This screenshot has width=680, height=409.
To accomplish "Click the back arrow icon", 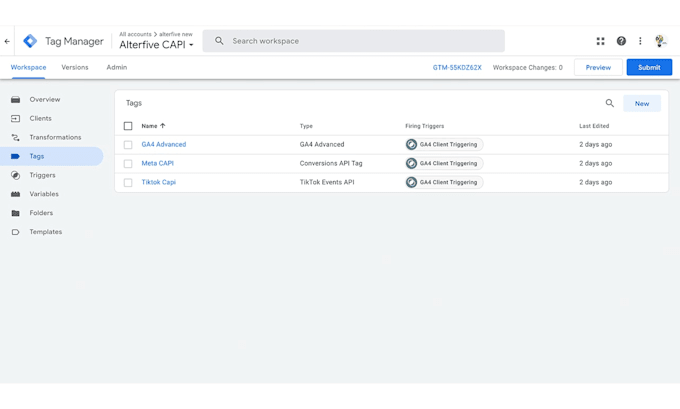I will [7, 41].
